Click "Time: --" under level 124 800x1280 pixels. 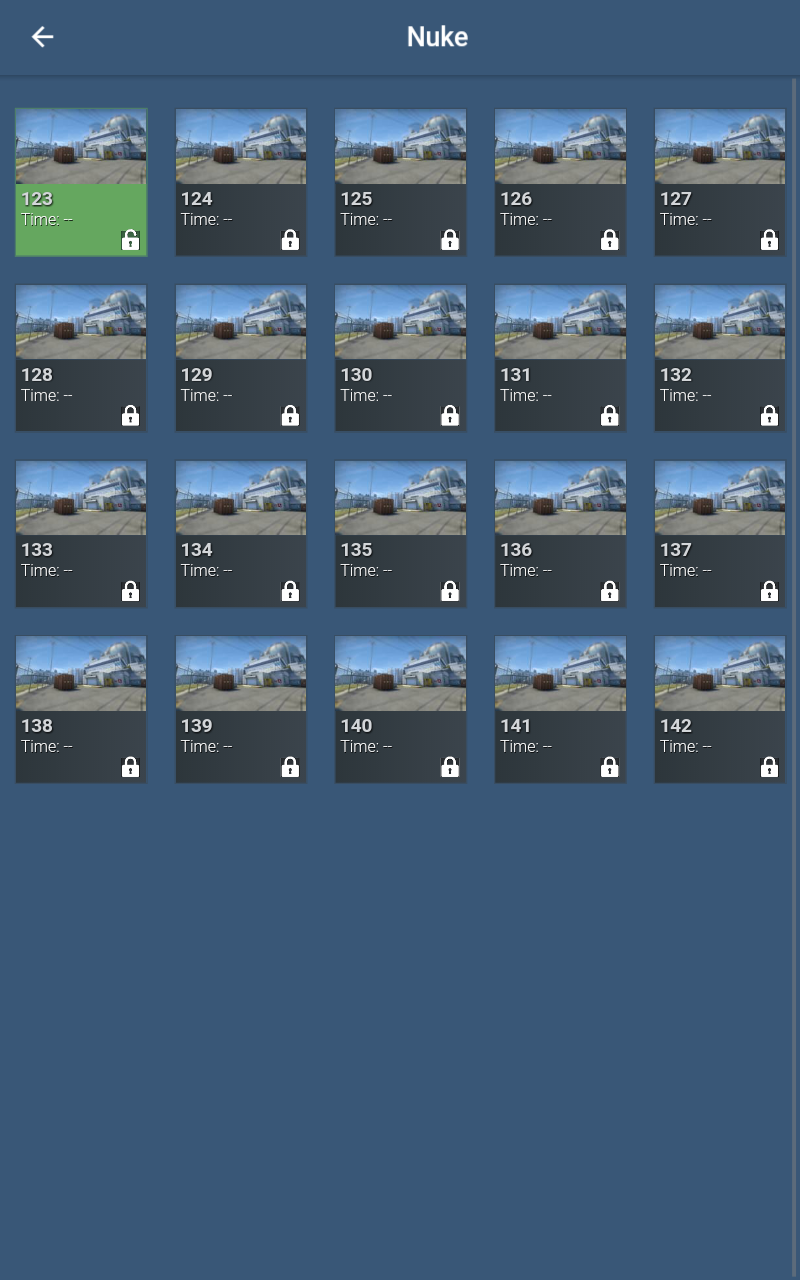[x=207, y=219]
